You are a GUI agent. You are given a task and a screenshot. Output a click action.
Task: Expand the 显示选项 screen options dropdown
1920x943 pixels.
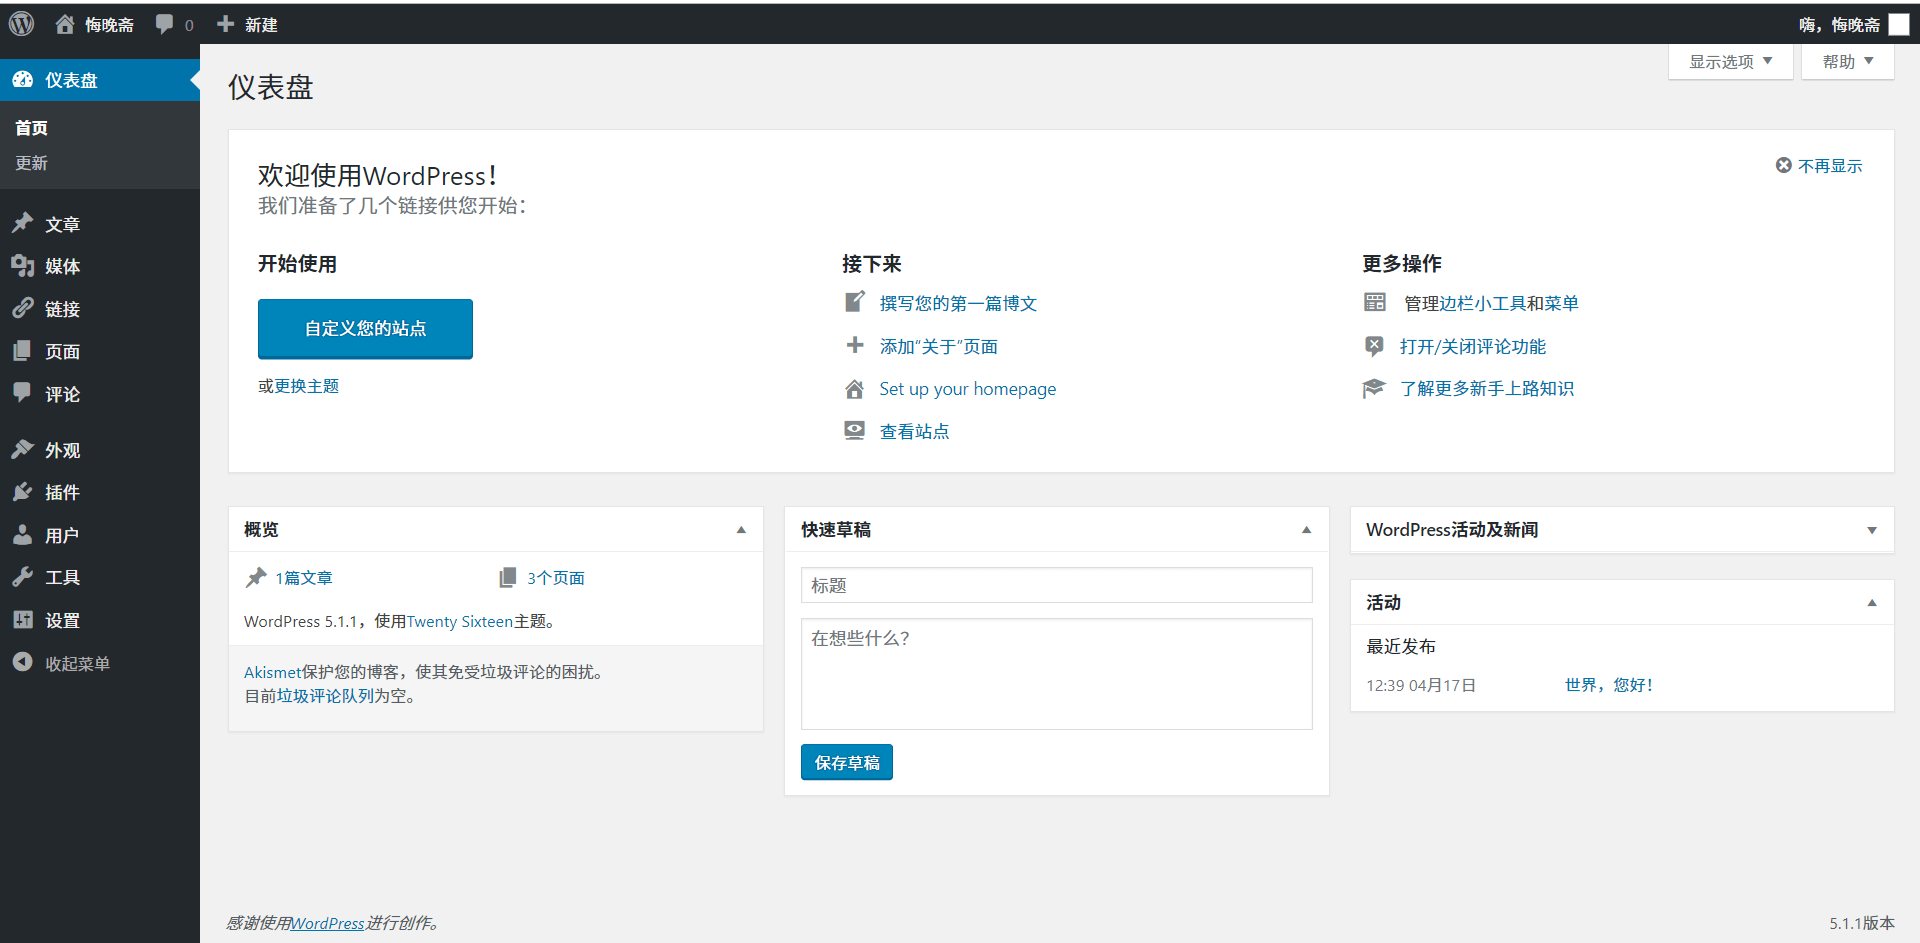click(1731, 62)
